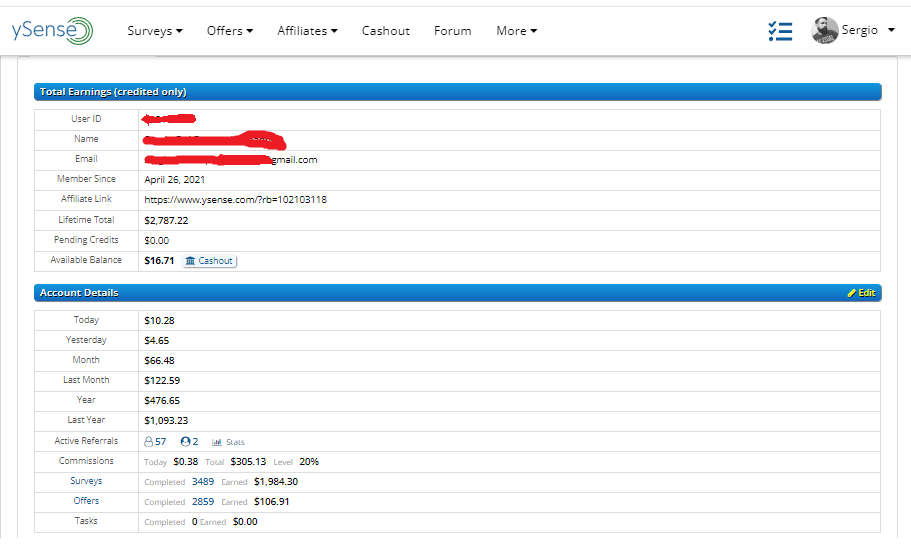Viewport: 911px width, 556px height.
Task: Click the pencil icon next to Edit
Action: [x=851, y=293]
